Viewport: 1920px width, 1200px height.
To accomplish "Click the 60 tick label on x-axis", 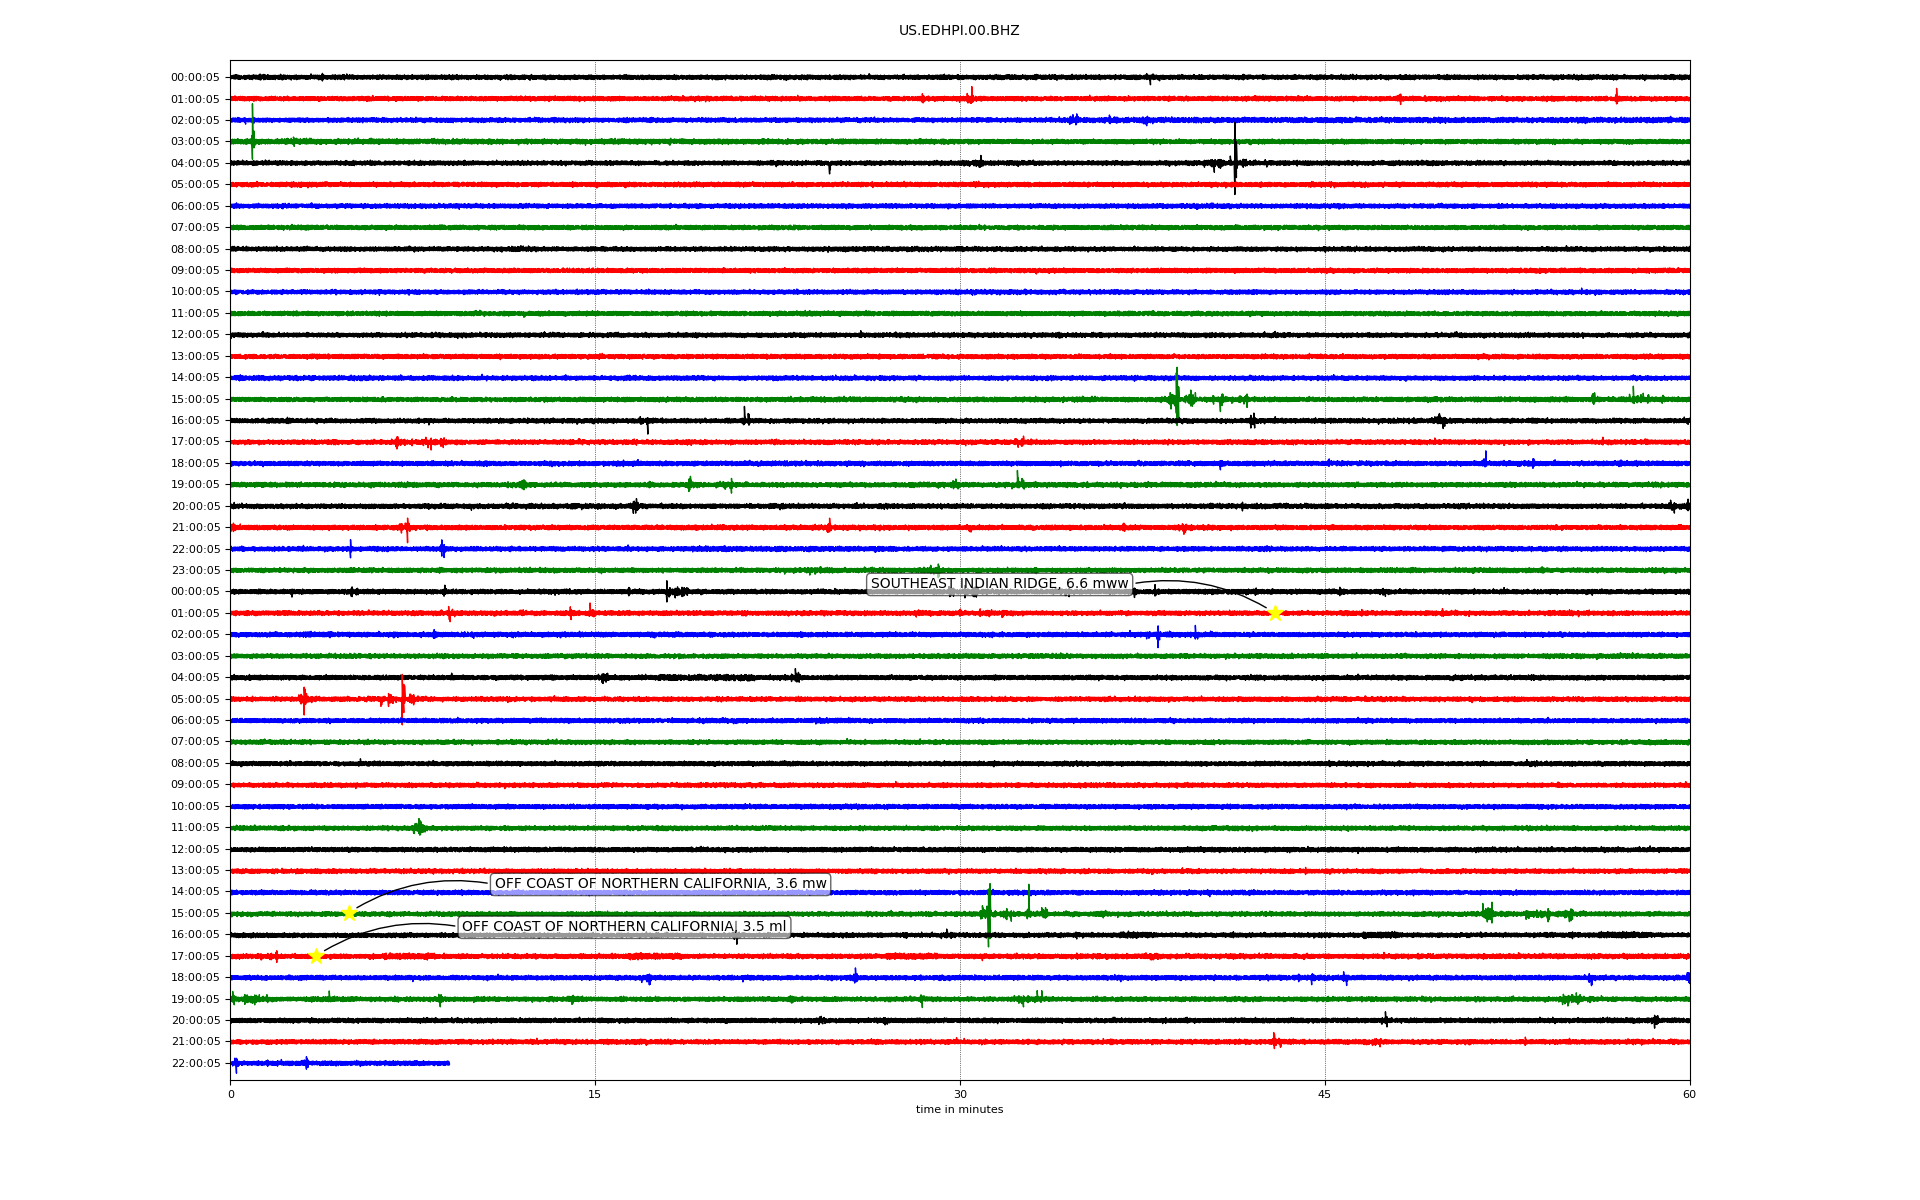I will click(1689, 1094).
